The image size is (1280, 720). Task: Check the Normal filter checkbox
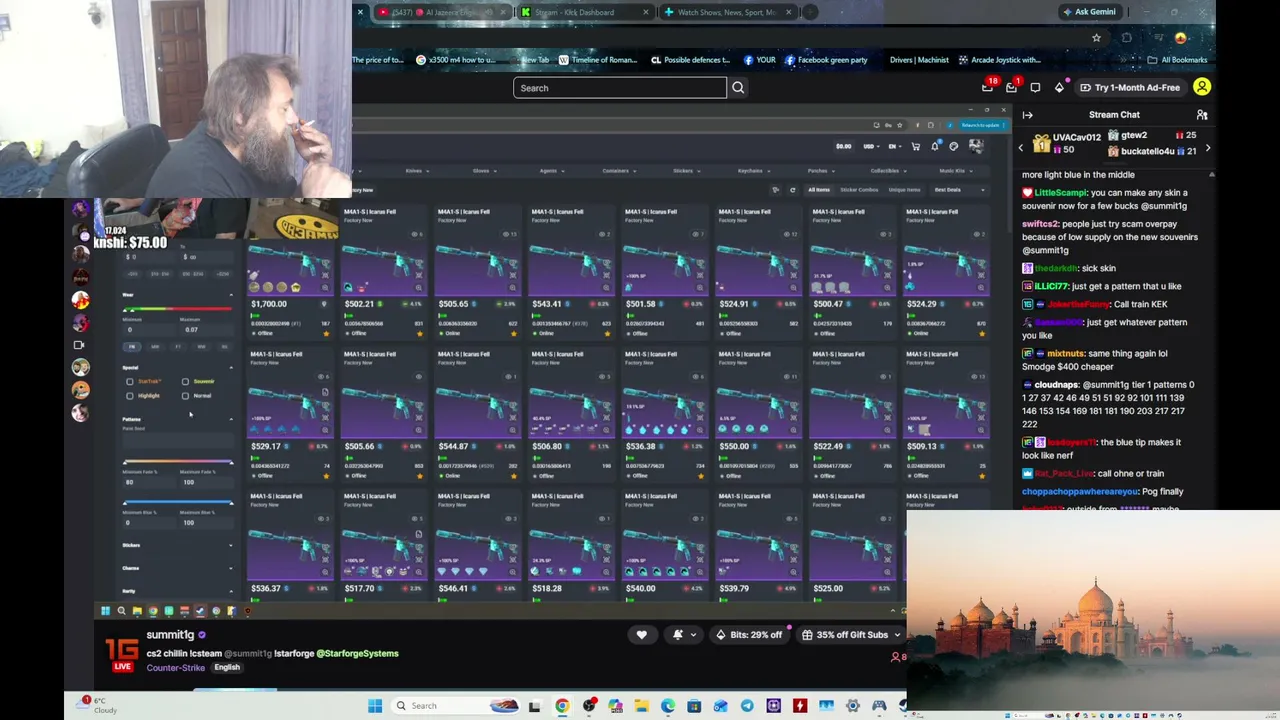(185, 396)
